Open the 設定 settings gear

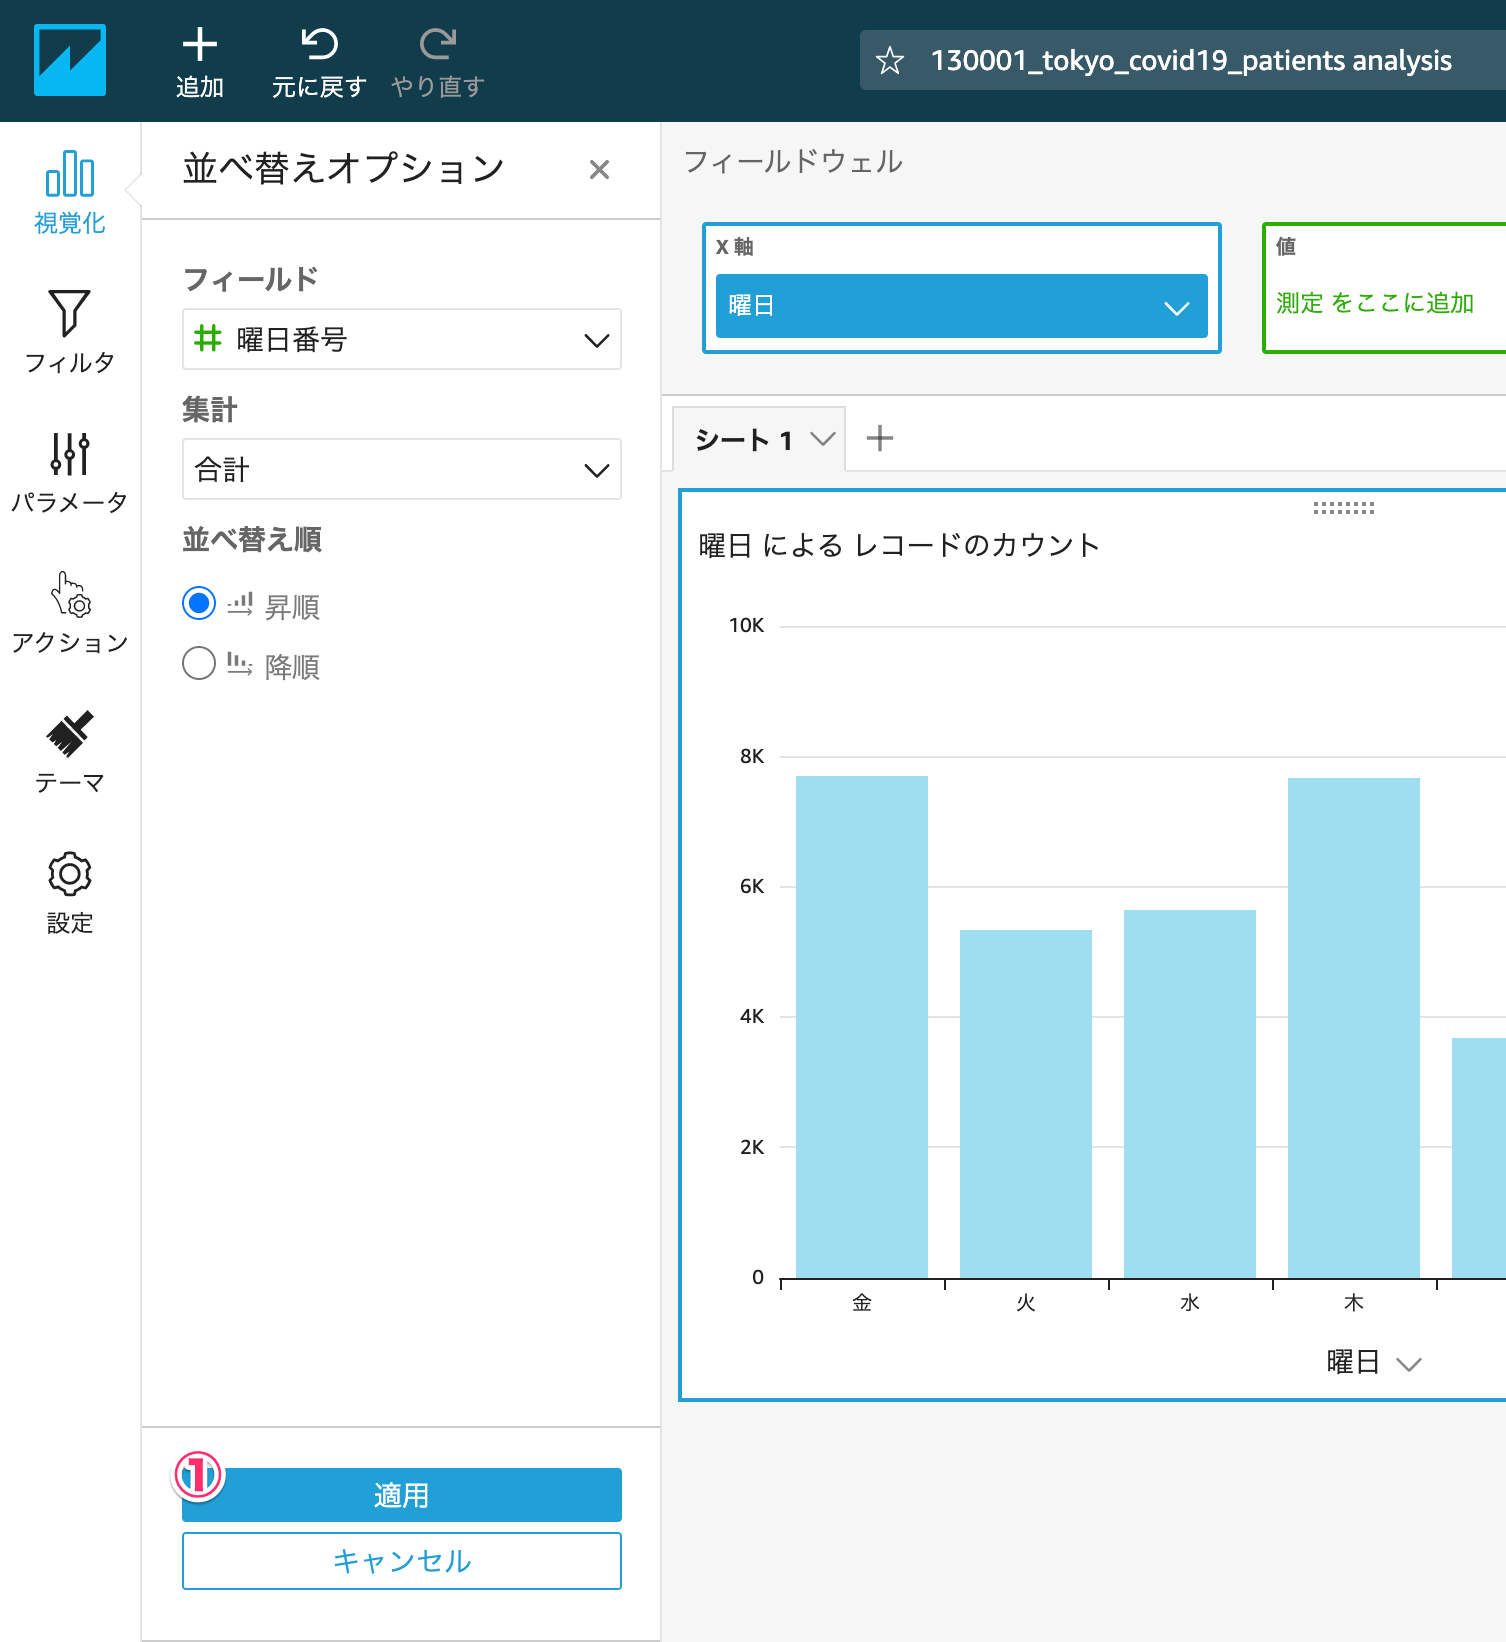coord(69,892)
